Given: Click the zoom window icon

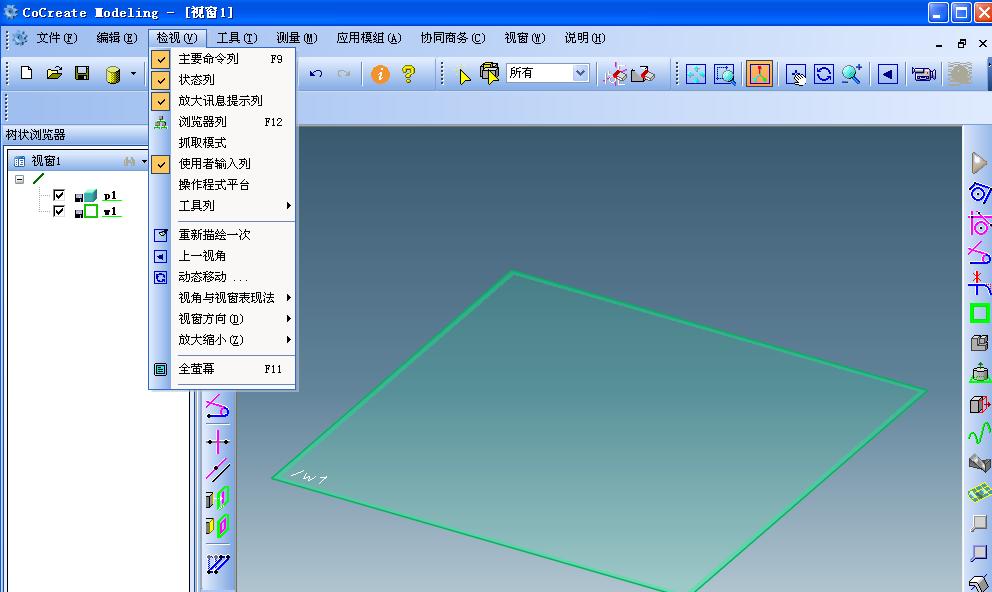Looking at the screenshot, I should coord(724,74).
